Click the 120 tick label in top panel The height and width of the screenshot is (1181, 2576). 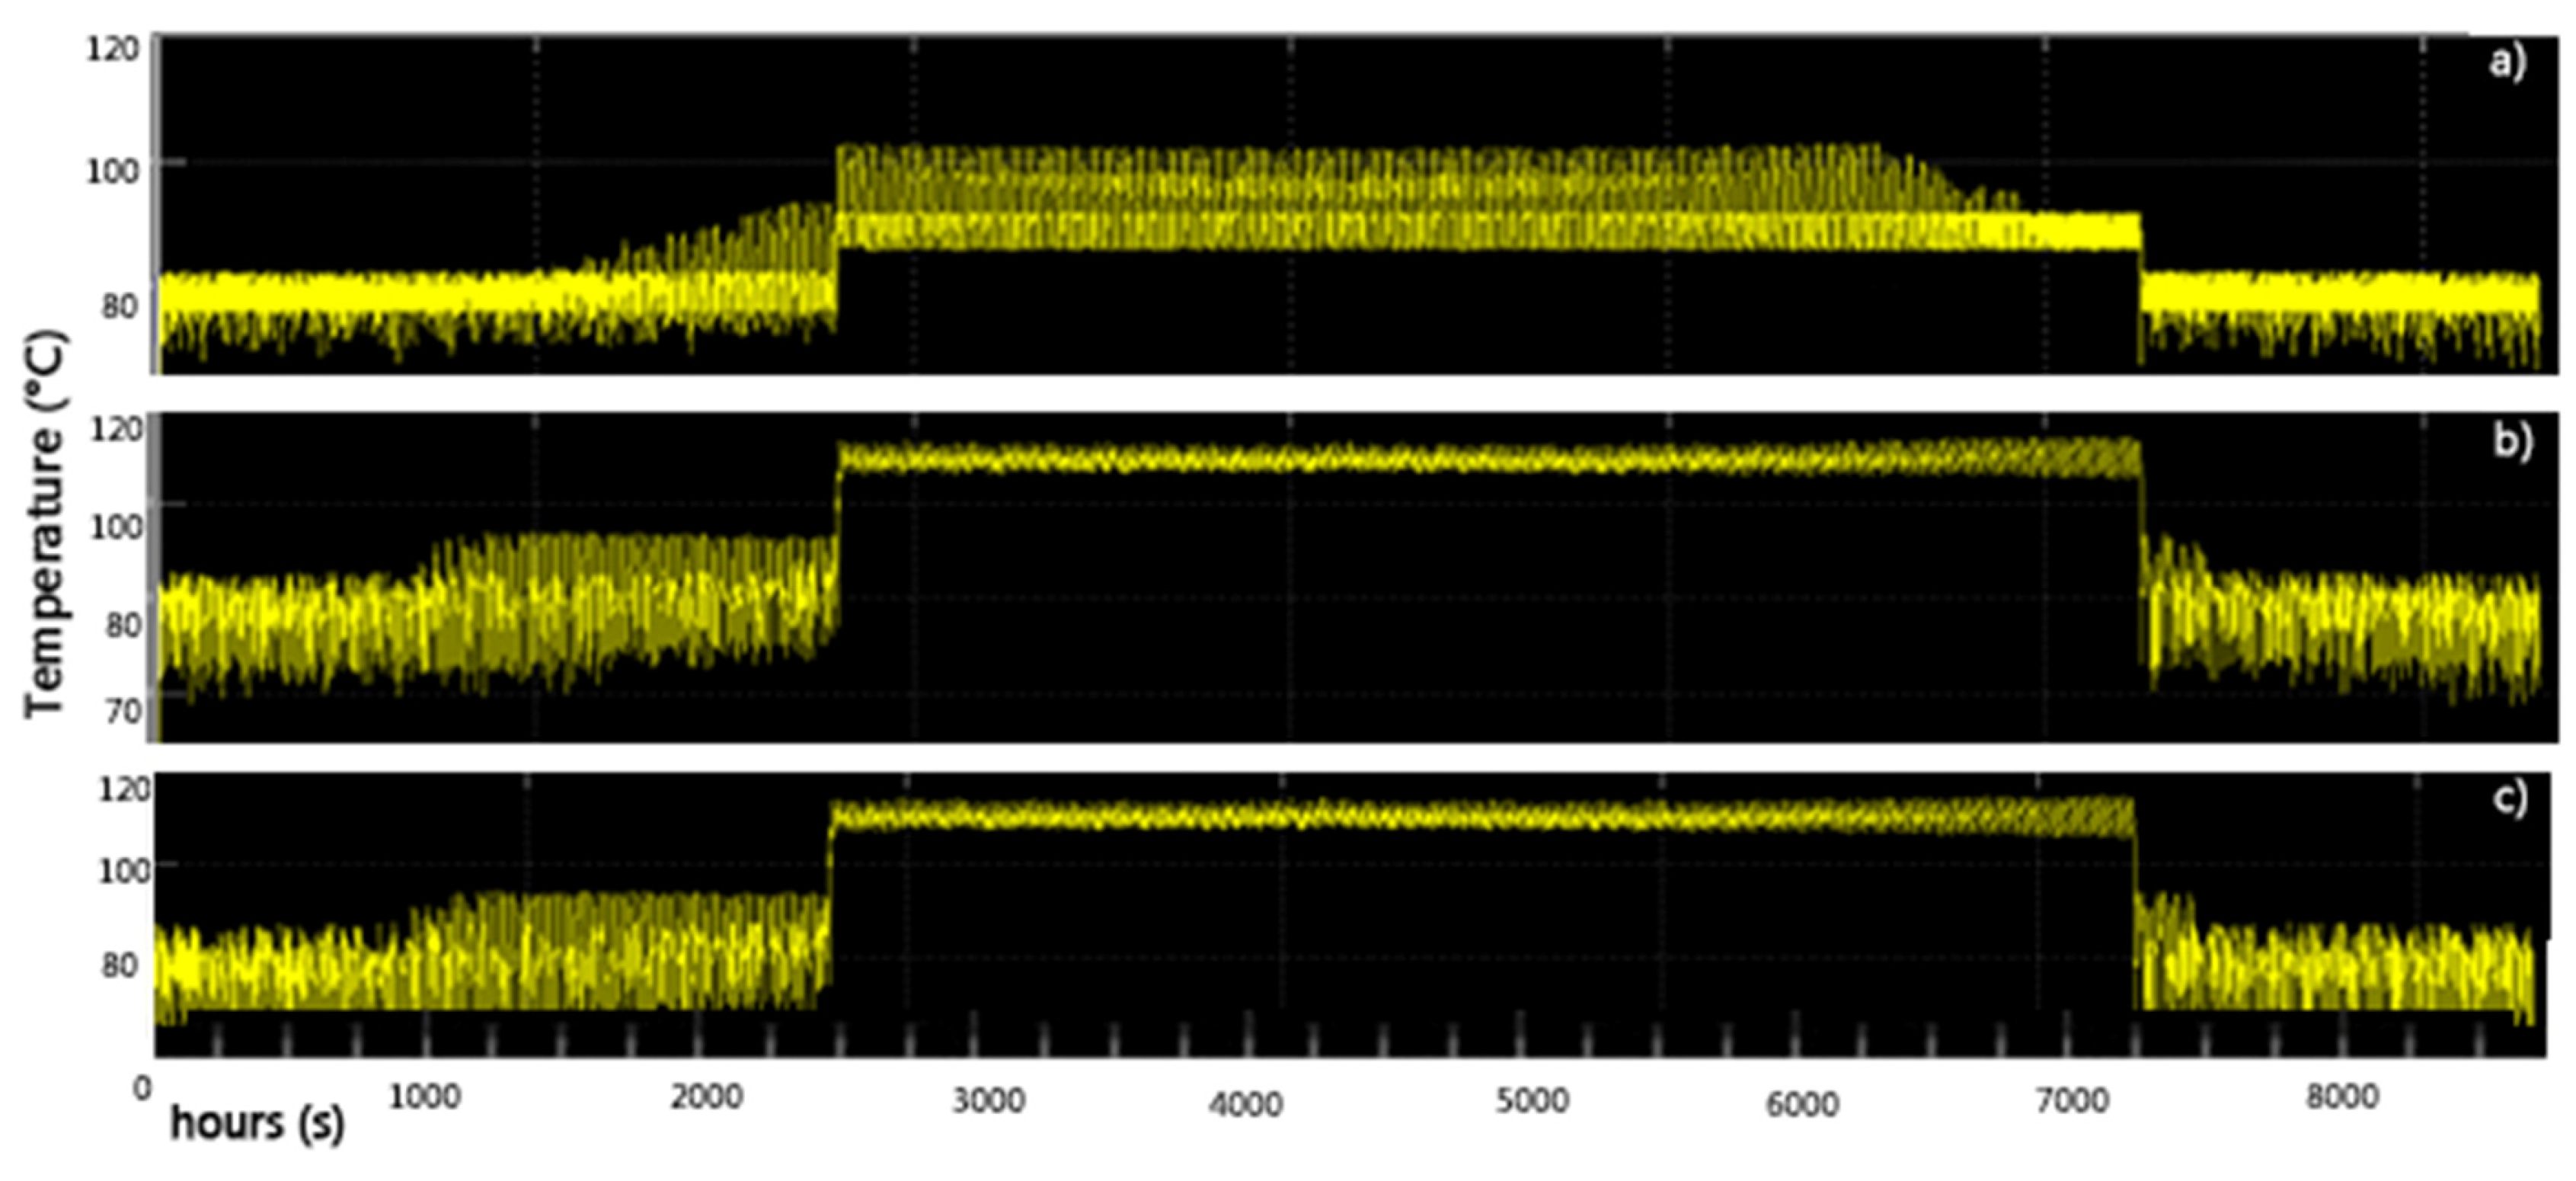click(112, 48)
